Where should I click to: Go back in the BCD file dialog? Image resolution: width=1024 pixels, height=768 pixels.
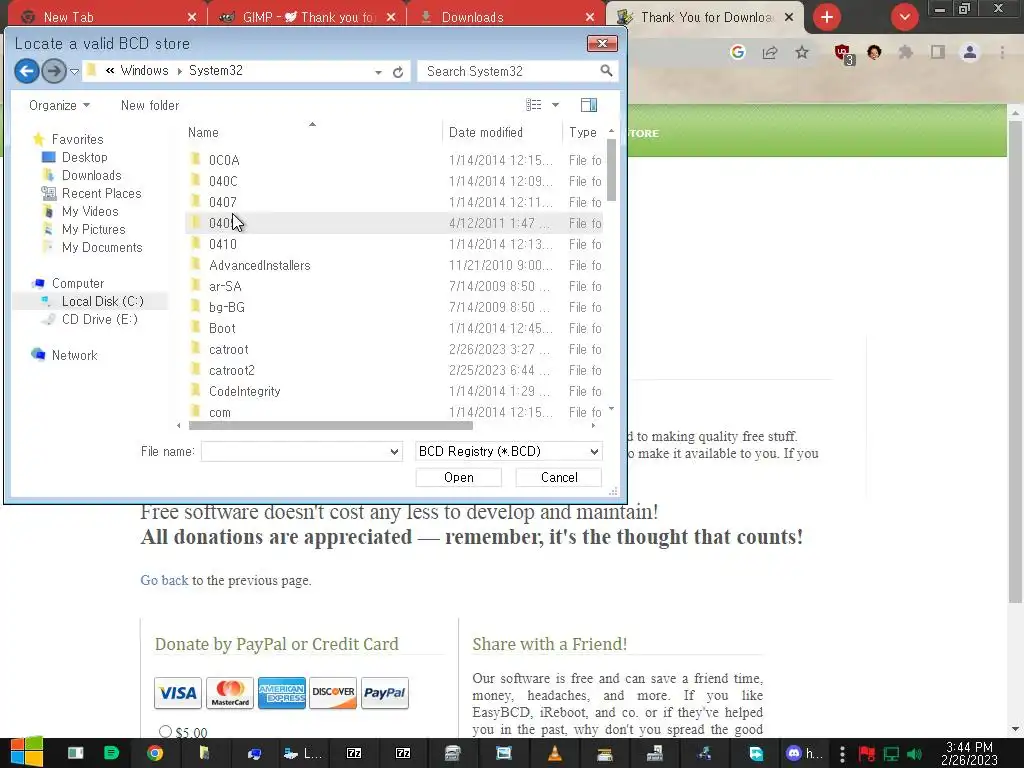[27, 71]
